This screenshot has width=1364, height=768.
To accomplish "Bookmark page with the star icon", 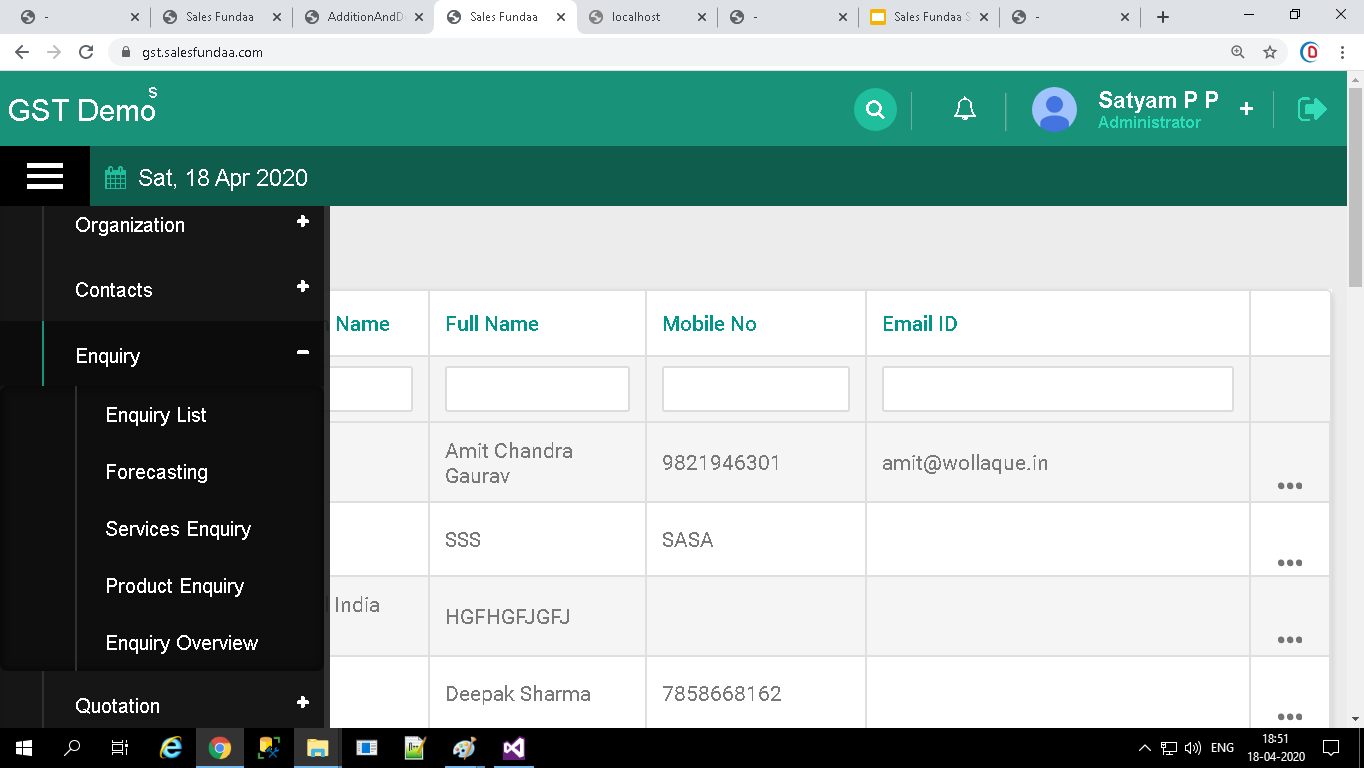I will 1270,52.
